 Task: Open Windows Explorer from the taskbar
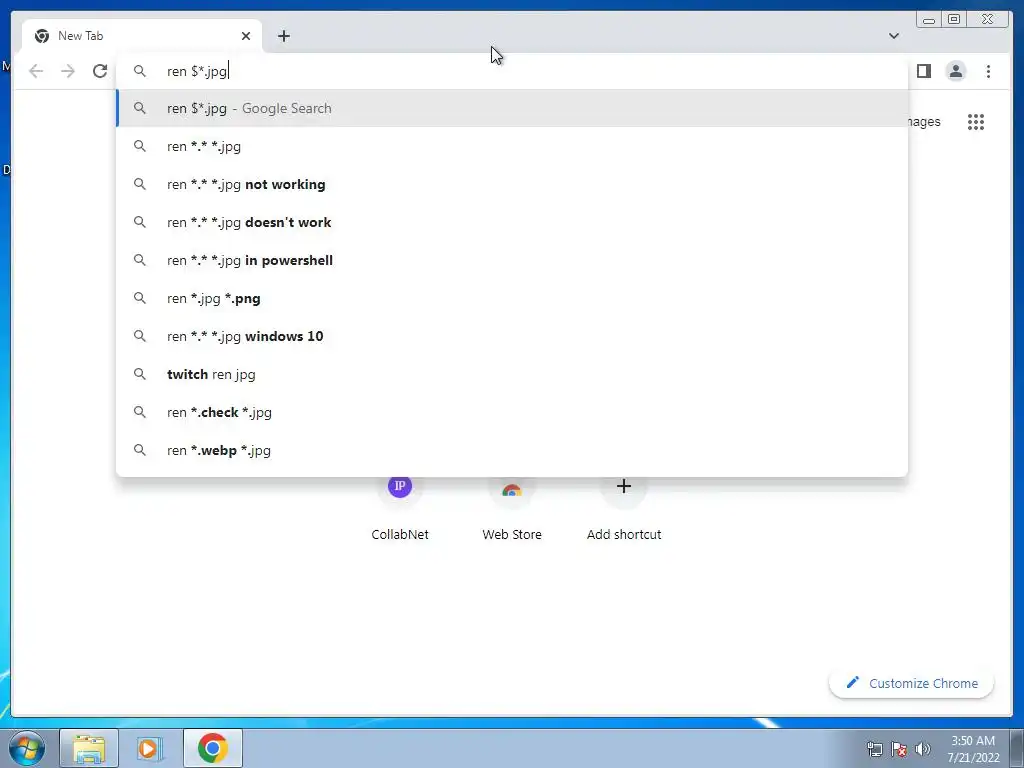coord(89,748)
